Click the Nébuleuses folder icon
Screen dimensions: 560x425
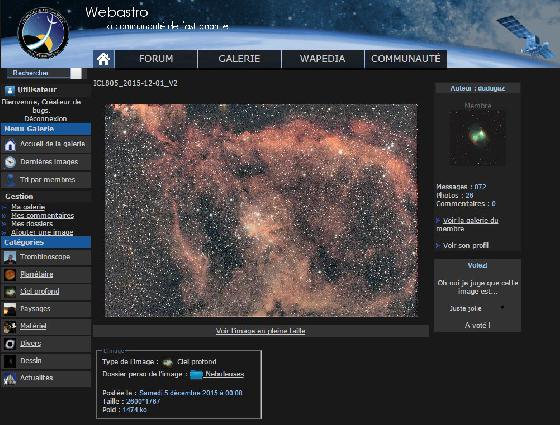click(196, 375)
